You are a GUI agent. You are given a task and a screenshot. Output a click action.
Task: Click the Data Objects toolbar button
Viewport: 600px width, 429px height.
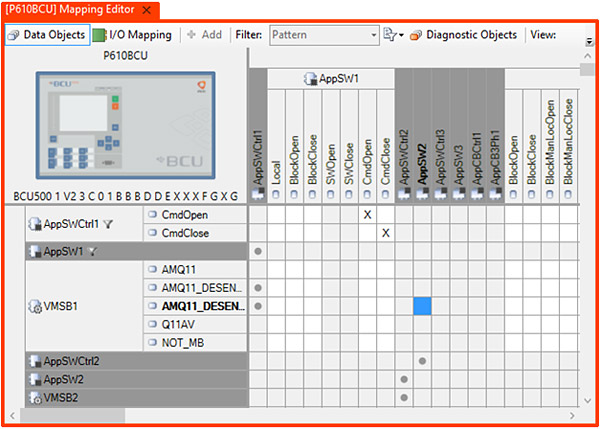[x=47, y=35]
